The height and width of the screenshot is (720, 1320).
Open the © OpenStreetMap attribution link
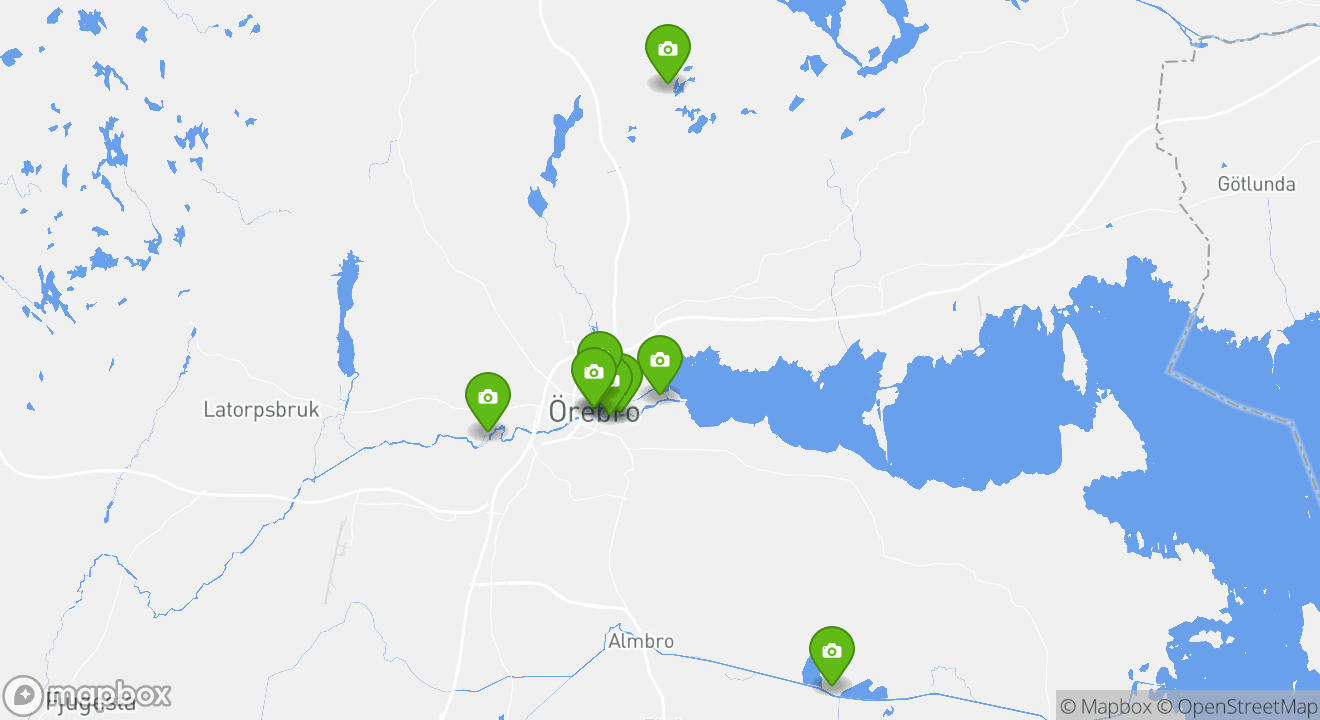pyautogui.click(x=1237, y=707)
